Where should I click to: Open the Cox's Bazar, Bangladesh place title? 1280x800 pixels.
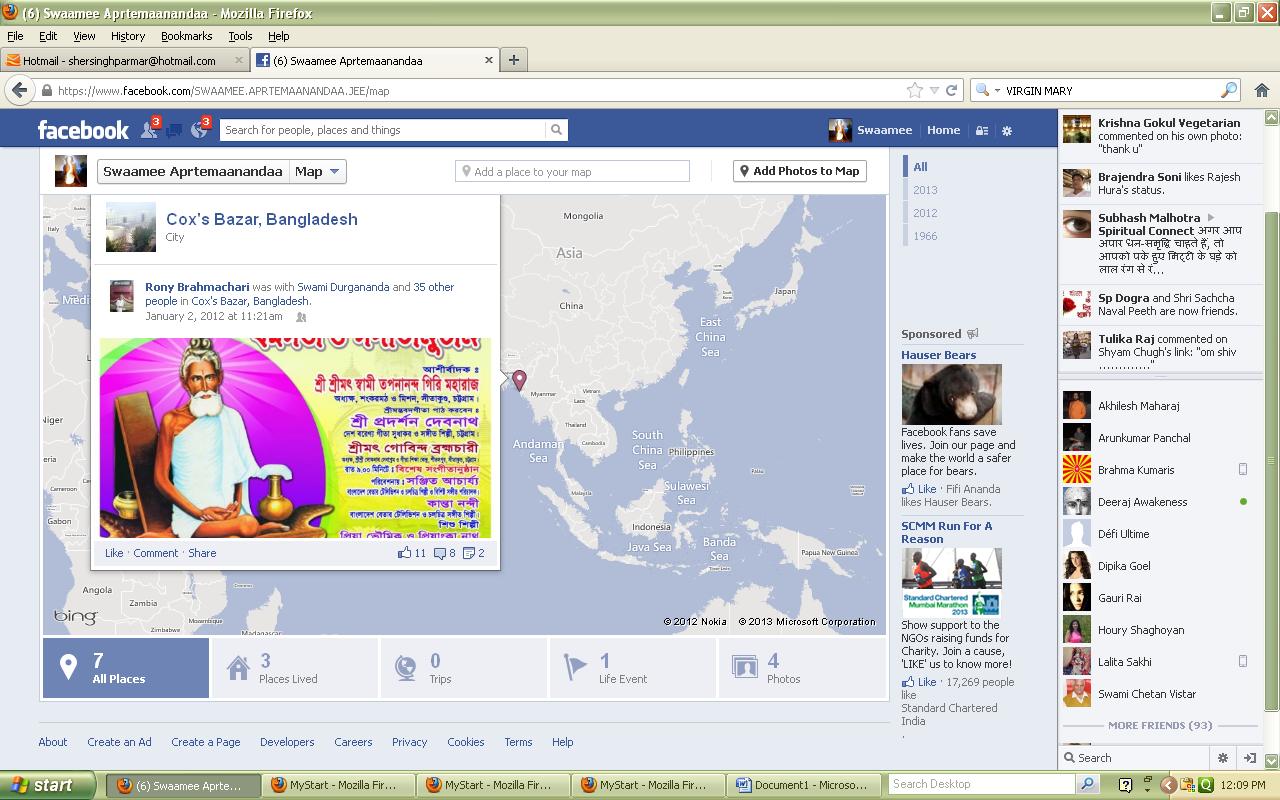(262, 219)
